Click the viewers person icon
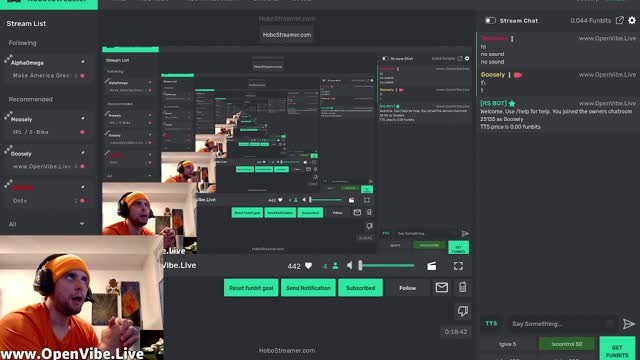640x360 pixels. [335, 266]
